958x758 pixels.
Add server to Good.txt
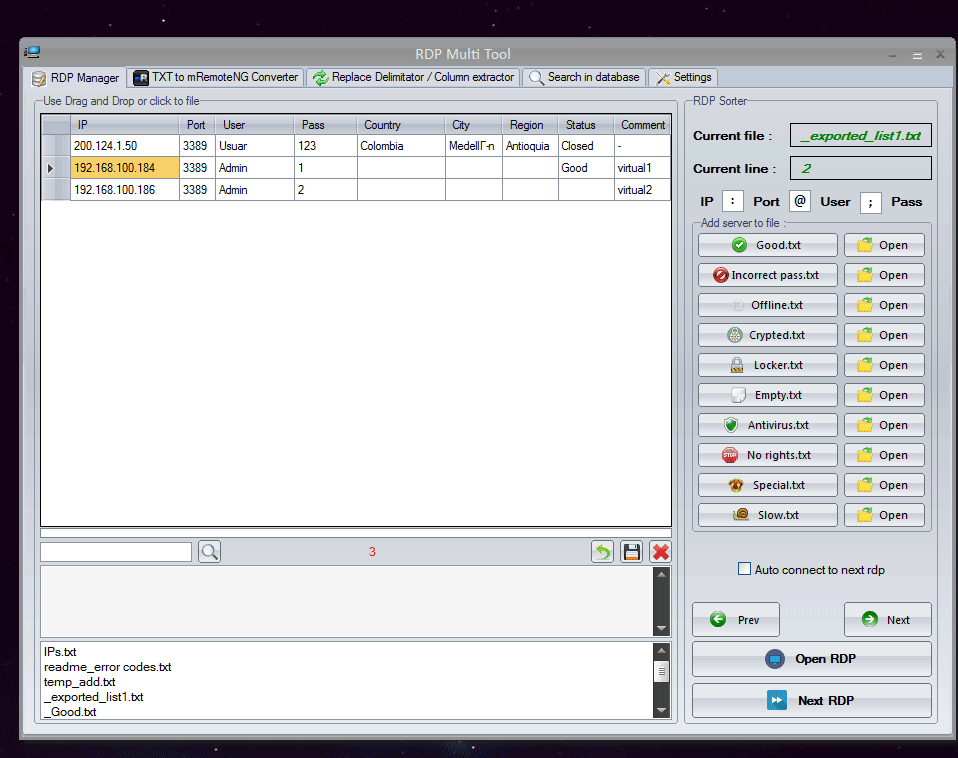768,245
